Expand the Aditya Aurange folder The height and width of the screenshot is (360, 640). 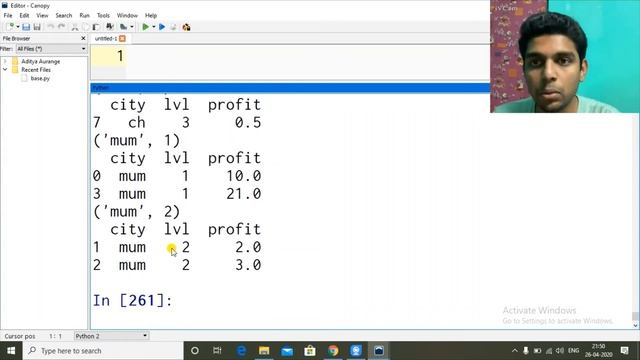(x=5, y=61)
